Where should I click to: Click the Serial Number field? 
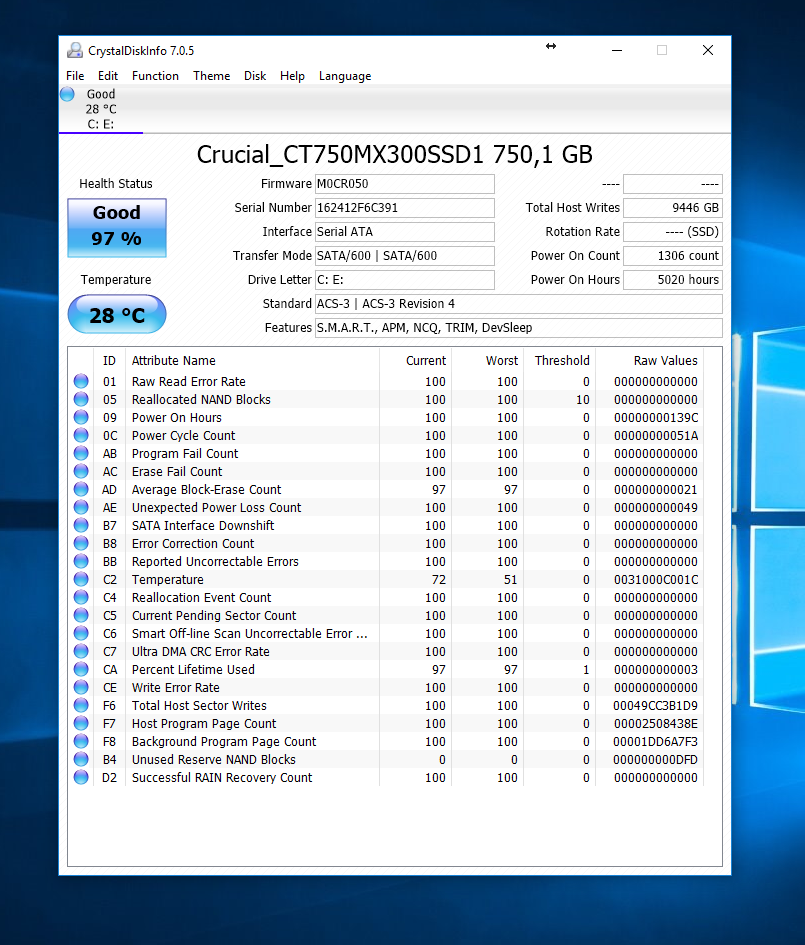tap(404, 208)
